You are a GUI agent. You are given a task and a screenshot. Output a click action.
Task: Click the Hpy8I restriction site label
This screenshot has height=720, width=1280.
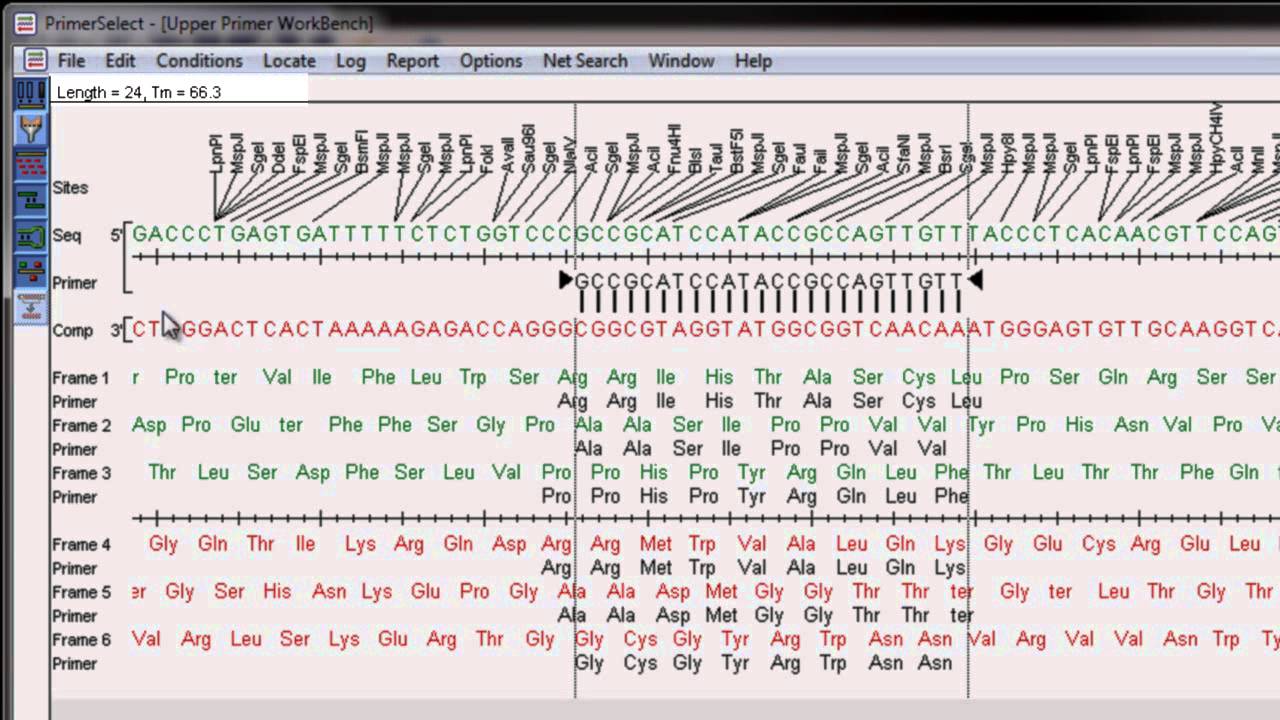point(1008,153)
